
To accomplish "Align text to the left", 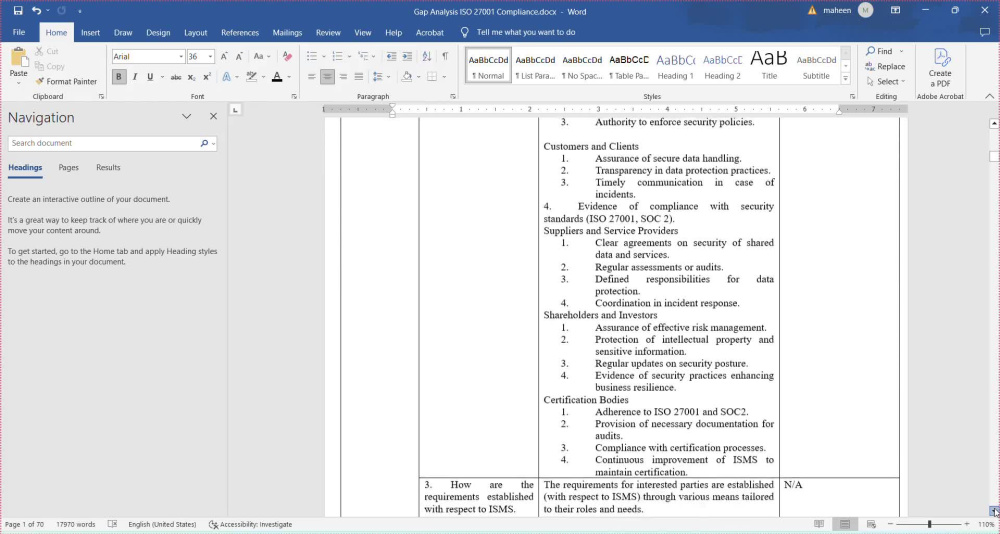I will pyautogui.click(x=311, y=77).
